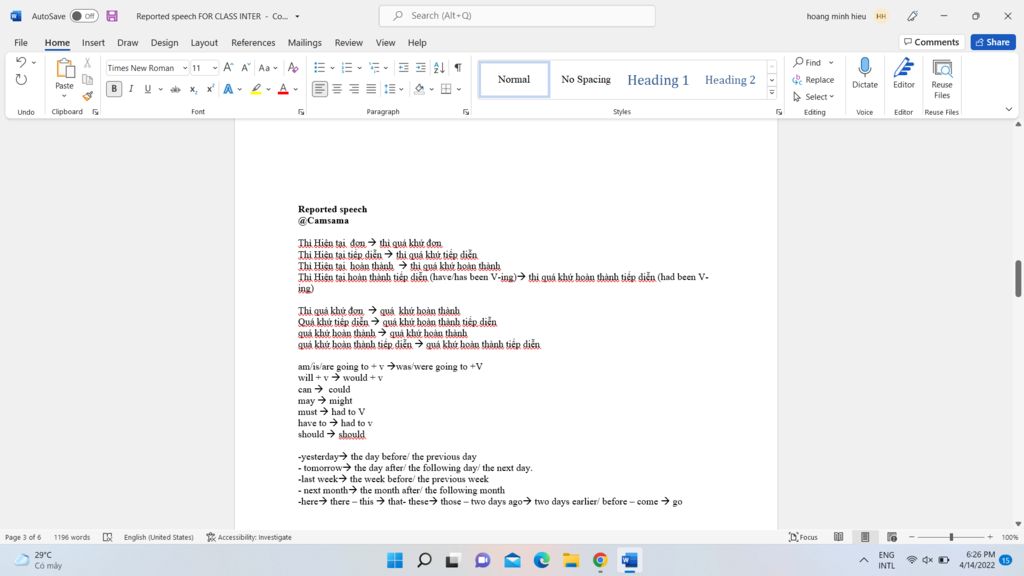
Task: Click the Comments button
Action: coord(931,42)
